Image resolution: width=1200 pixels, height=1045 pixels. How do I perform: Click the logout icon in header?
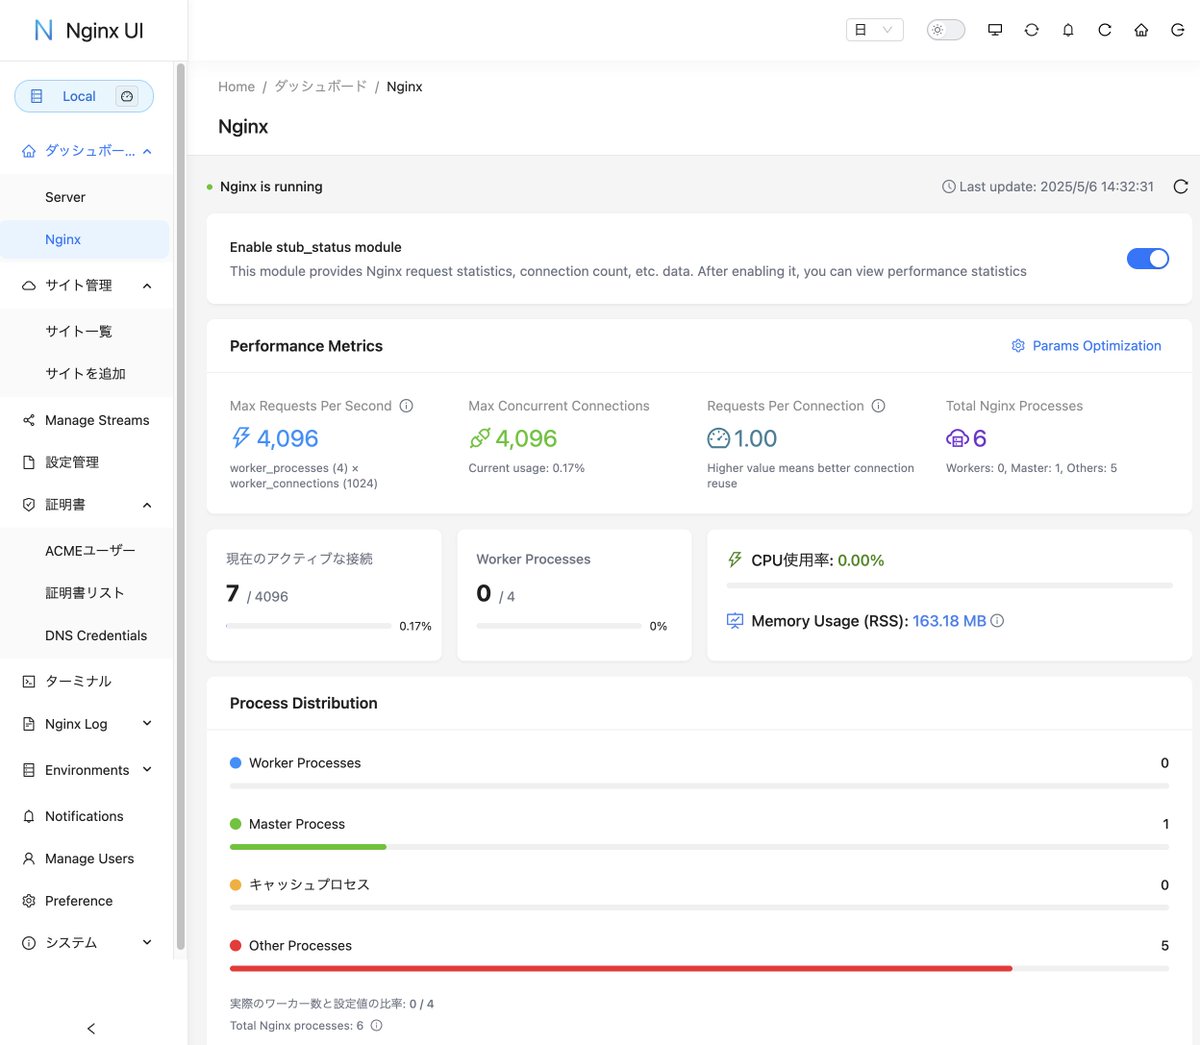1178,30
